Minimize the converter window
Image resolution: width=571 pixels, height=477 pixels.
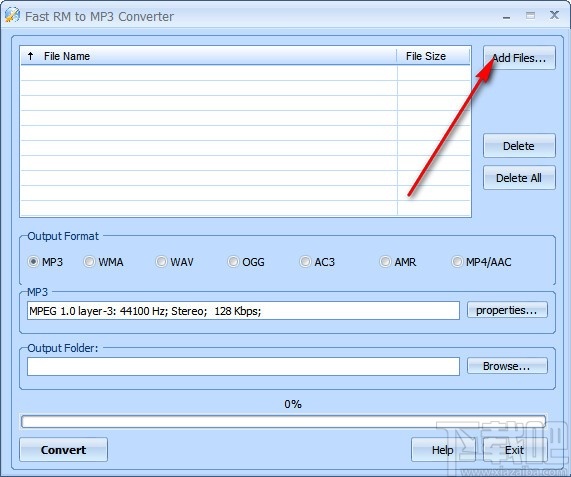click(506, 16)
